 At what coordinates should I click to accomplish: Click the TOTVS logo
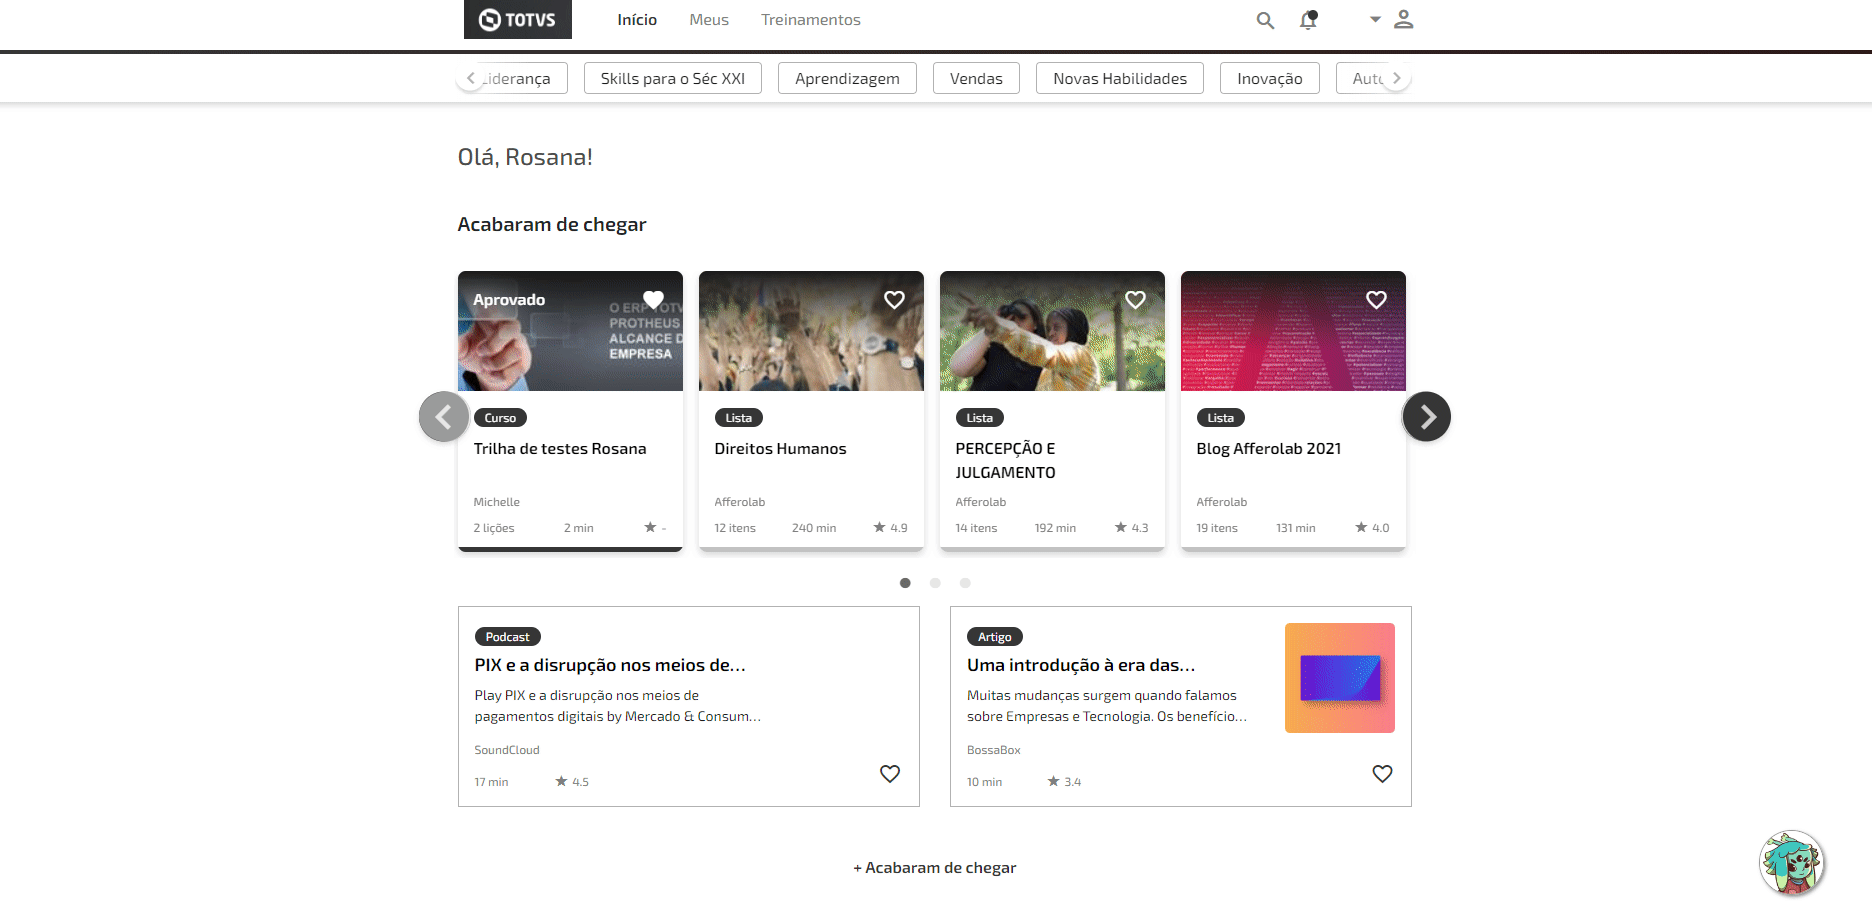coord(517,19)
